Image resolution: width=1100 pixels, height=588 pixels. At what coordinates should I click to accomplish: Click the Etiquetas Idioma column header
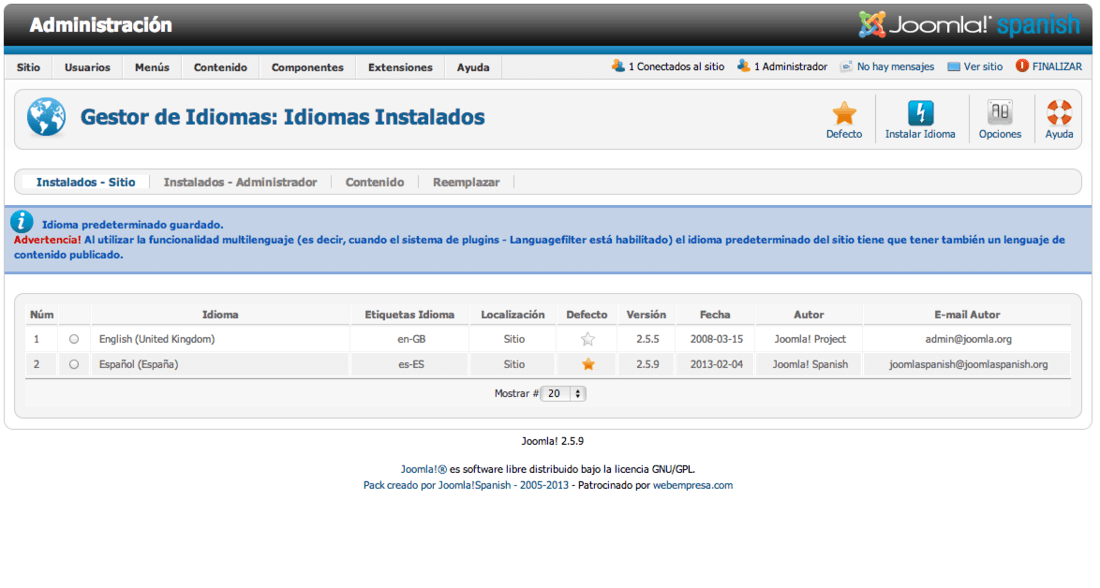click(x=409, y=314)
